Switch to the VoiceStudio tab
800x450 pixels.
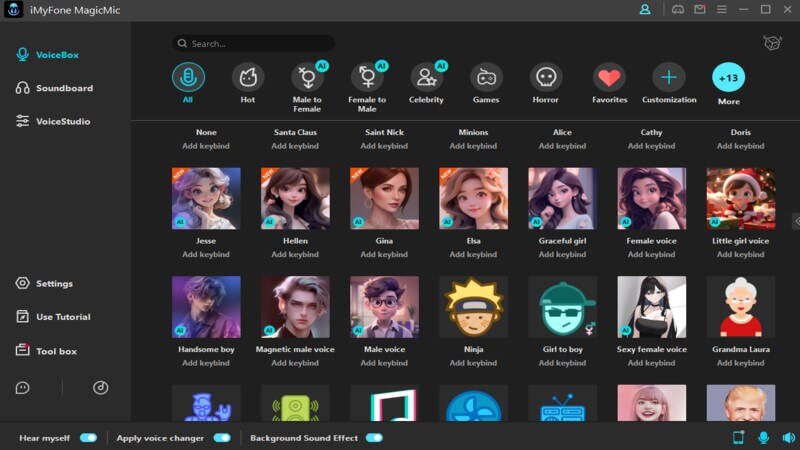(53, 121)
